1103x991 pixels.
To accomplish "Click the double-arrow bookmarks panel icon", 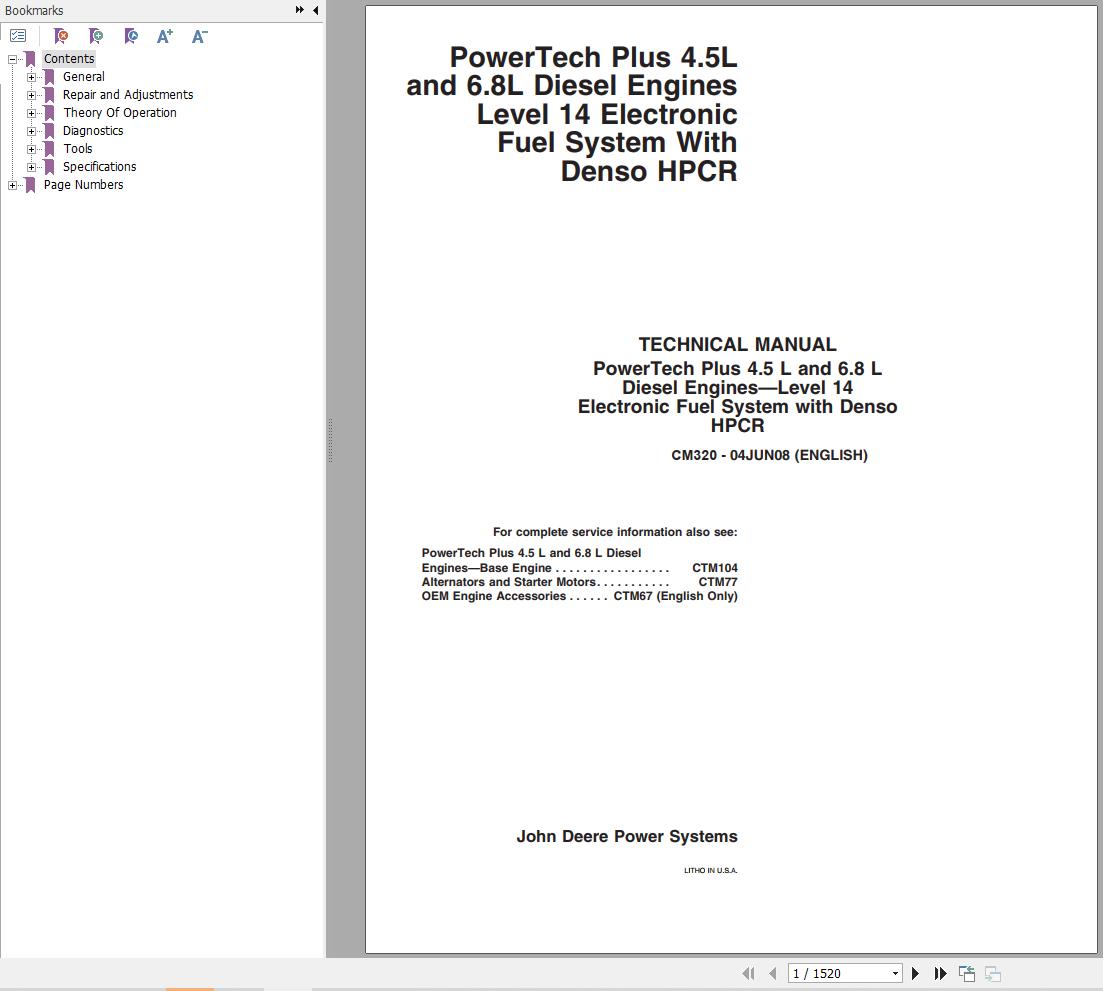I will click(300, 10).
